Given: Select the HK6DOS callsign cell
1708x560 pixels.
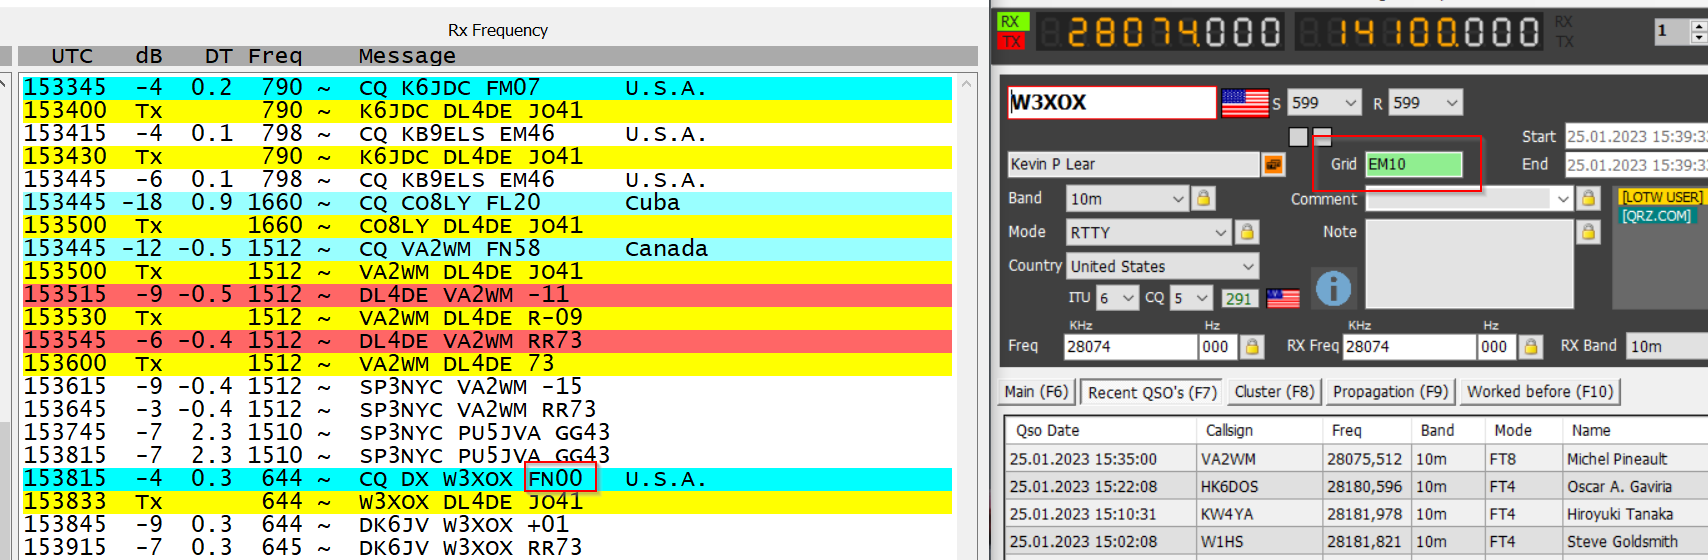Looking at the screenshot, I should click(1259, 487).
